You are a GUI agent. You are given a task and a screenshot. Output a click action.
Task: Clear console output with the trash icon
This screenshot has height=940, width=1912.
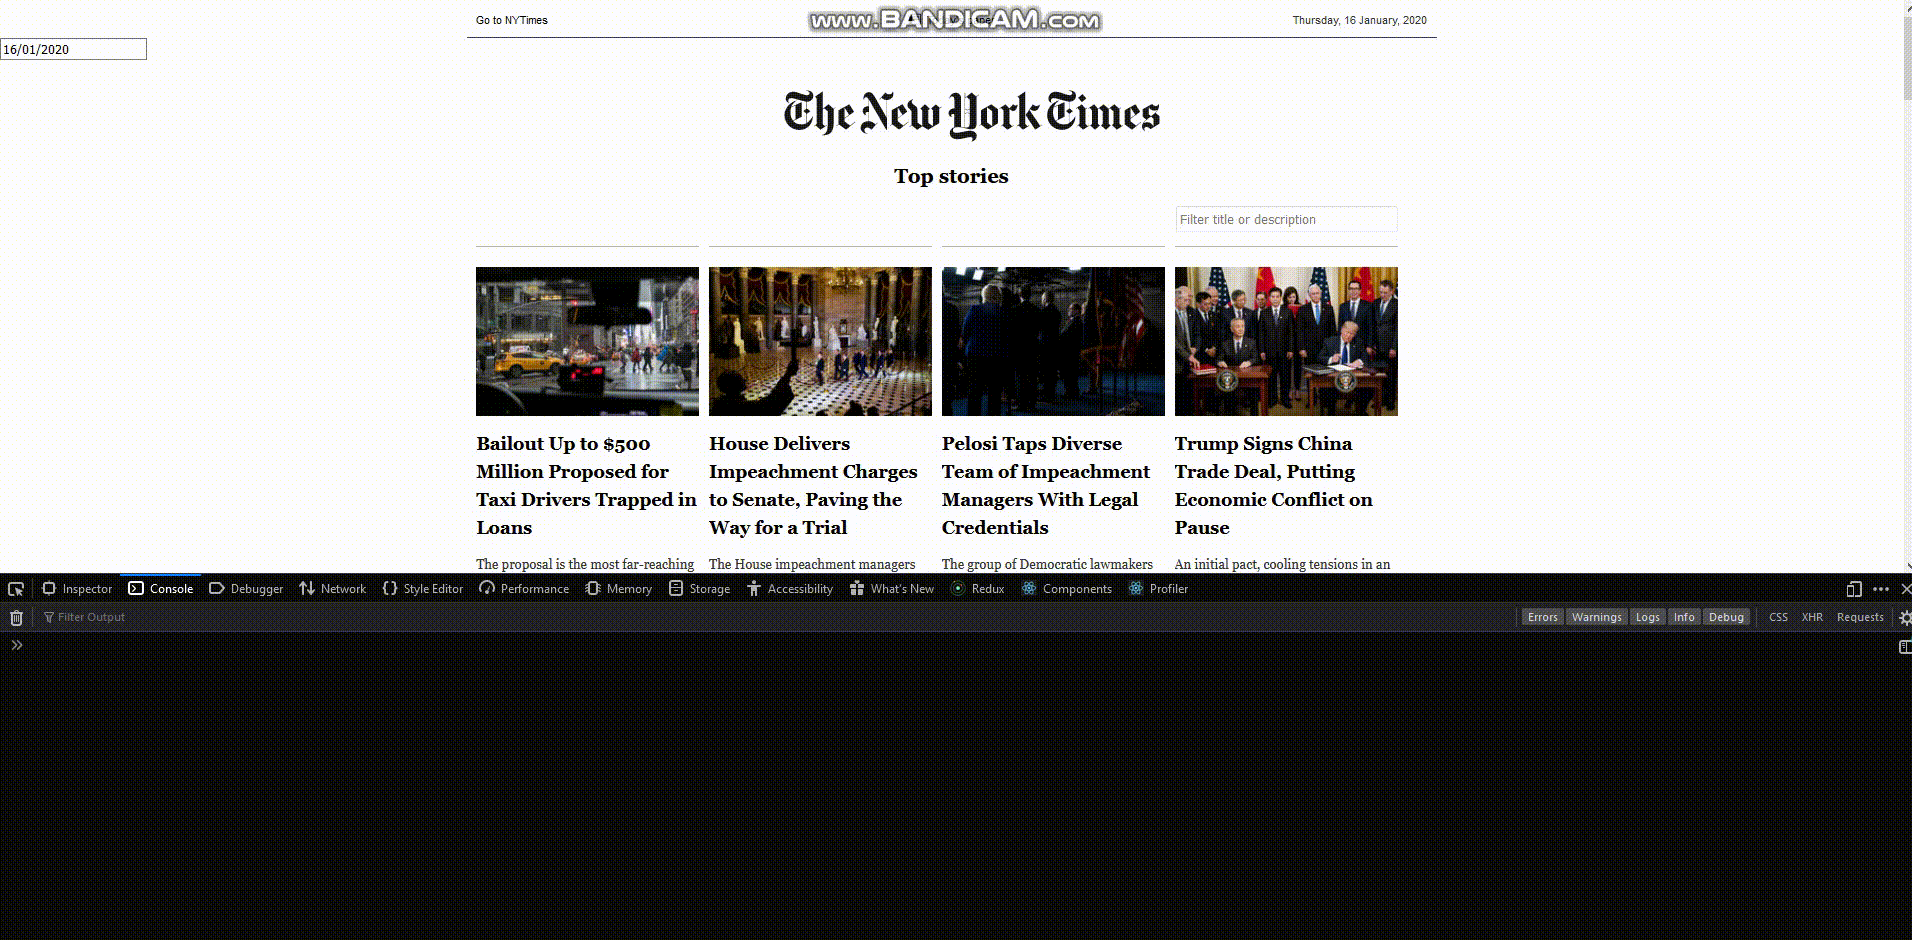(16, 617)
